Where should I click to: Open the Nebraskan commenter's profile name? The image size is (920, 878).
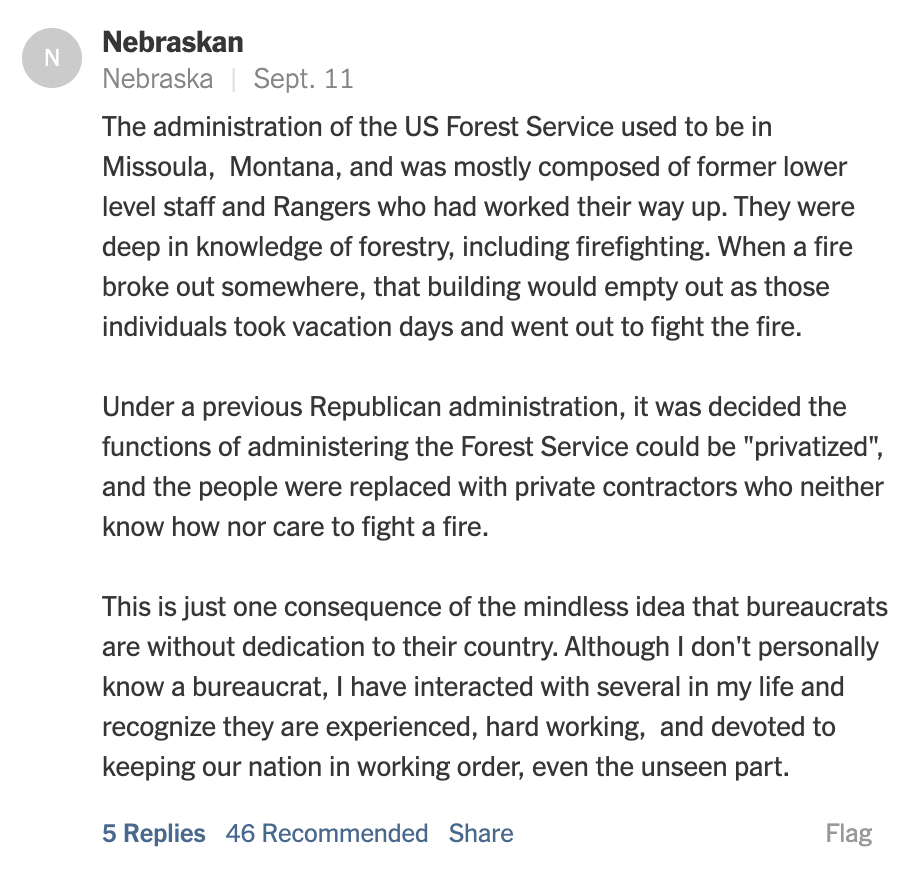(x=173, y=42)
